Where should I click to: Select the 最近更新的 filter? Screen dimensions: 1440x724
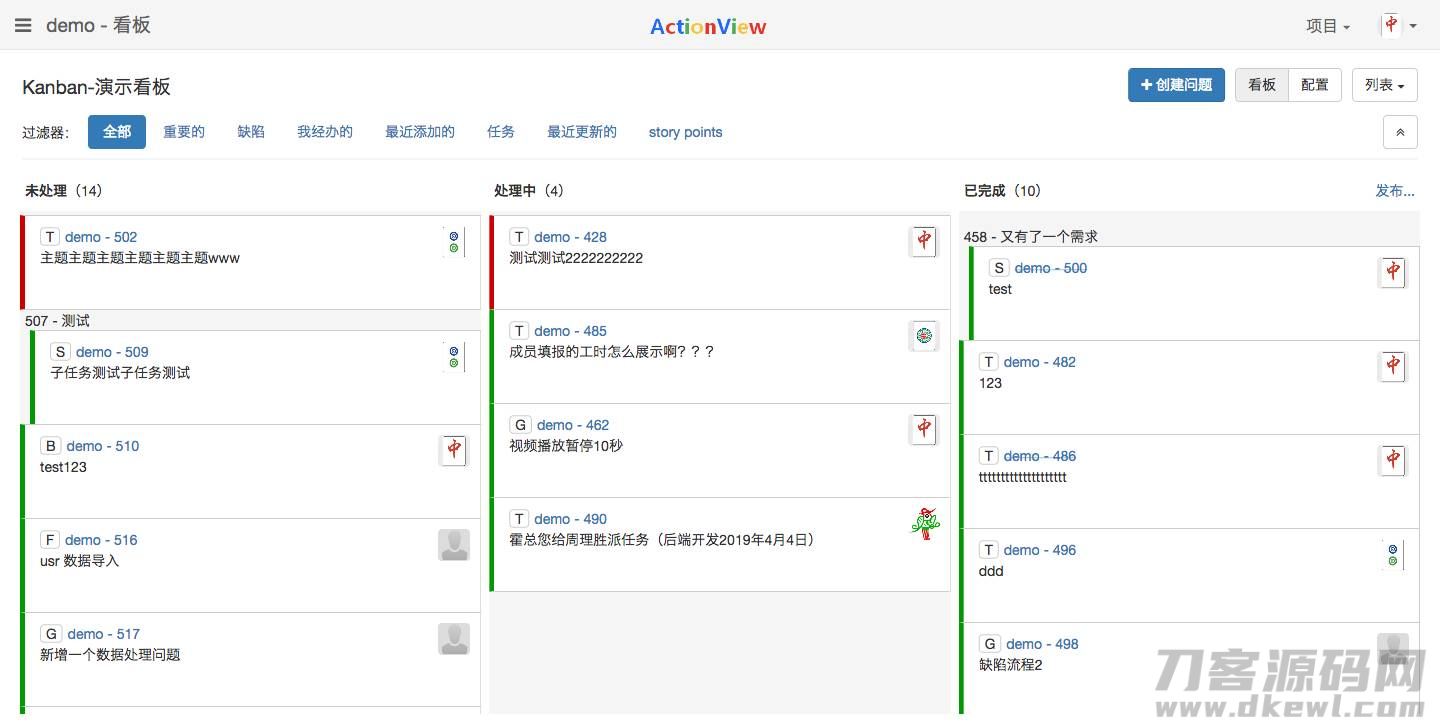click(582, 132)
